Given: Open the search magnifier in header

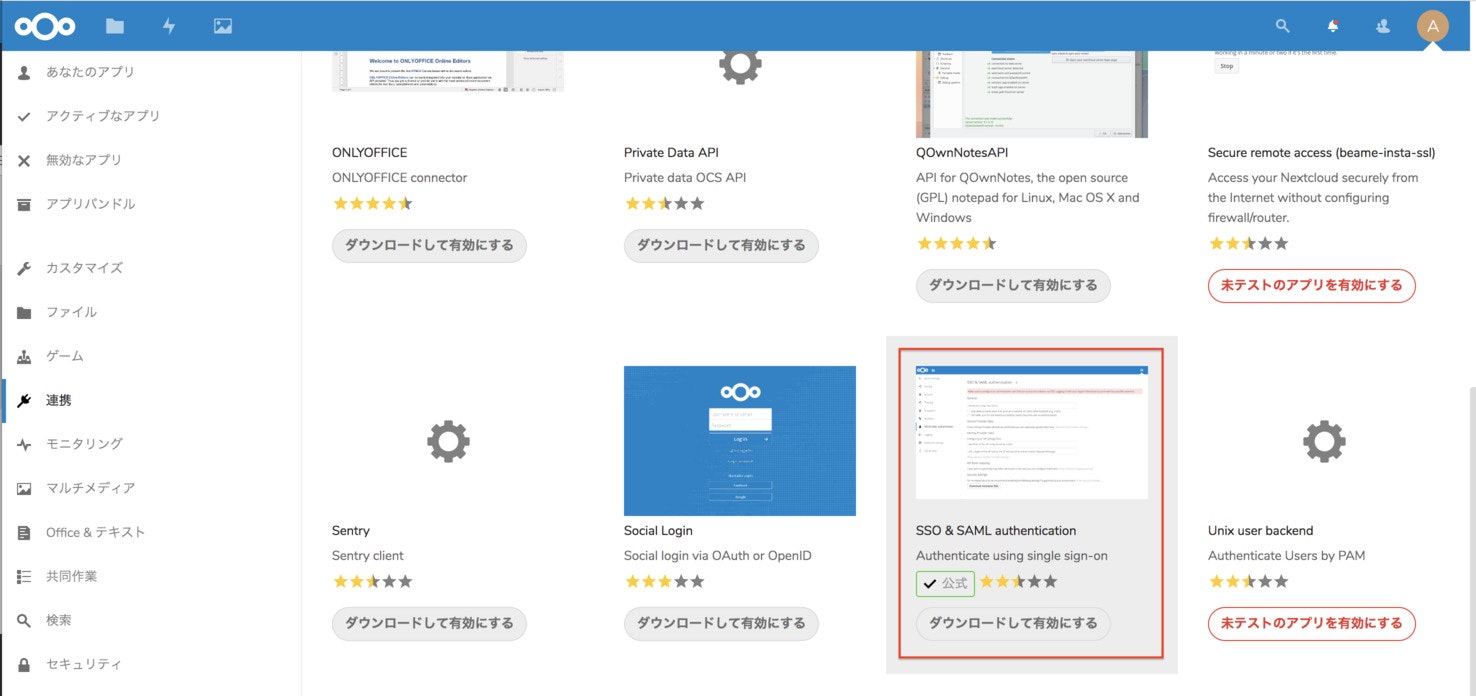Looking at the screenshot, I should [x=1283, y=26].
